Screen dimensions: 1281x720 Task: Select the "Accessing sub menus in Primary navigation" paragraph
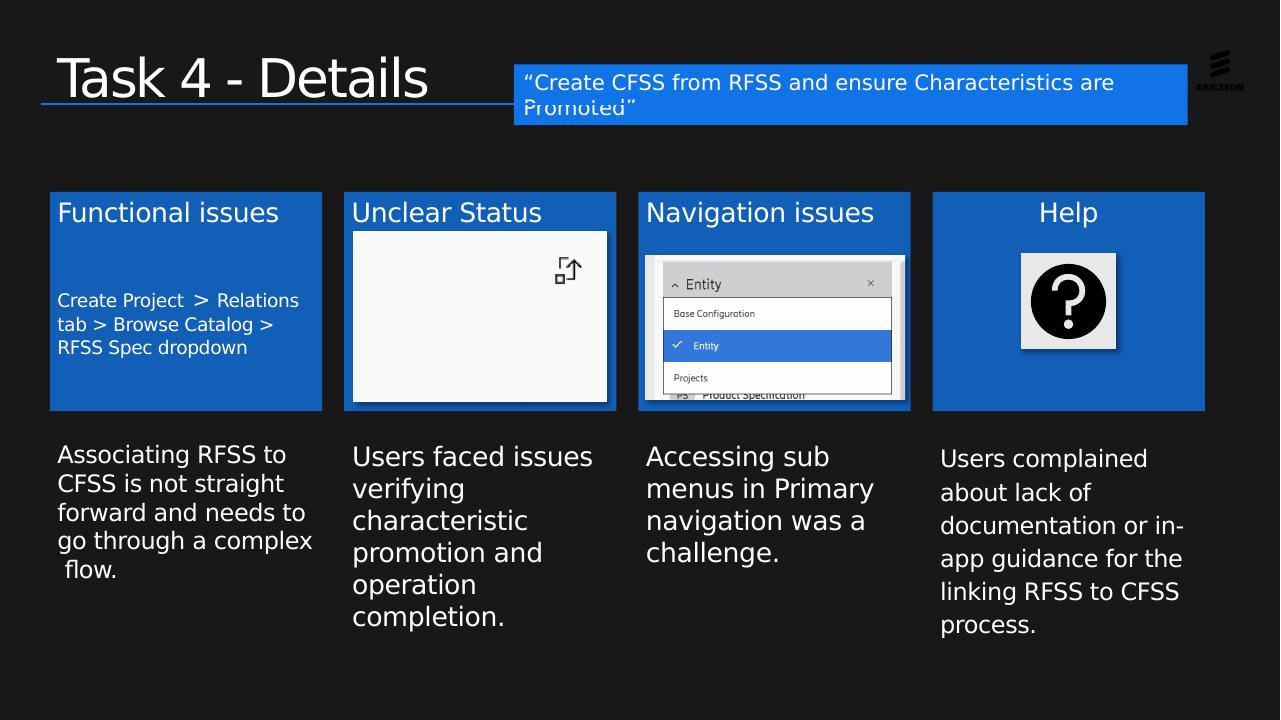click(760, 505)
